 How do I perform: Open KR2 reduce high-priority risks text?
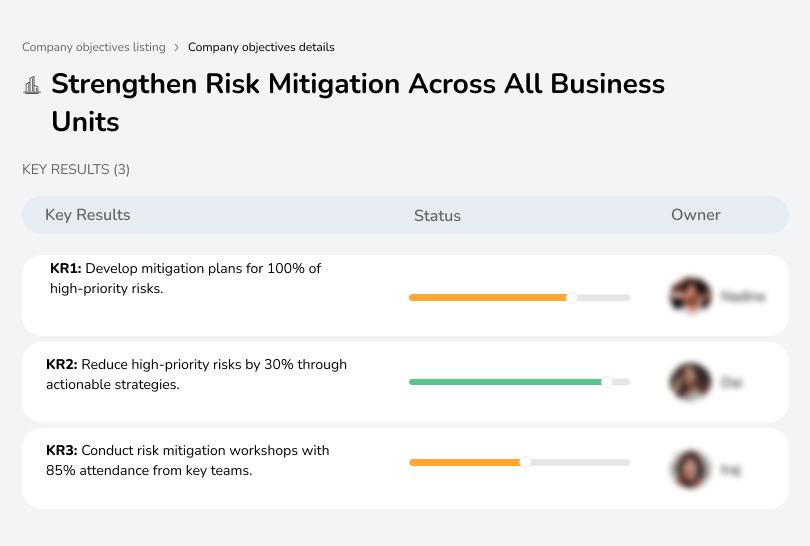click(196, 375)
